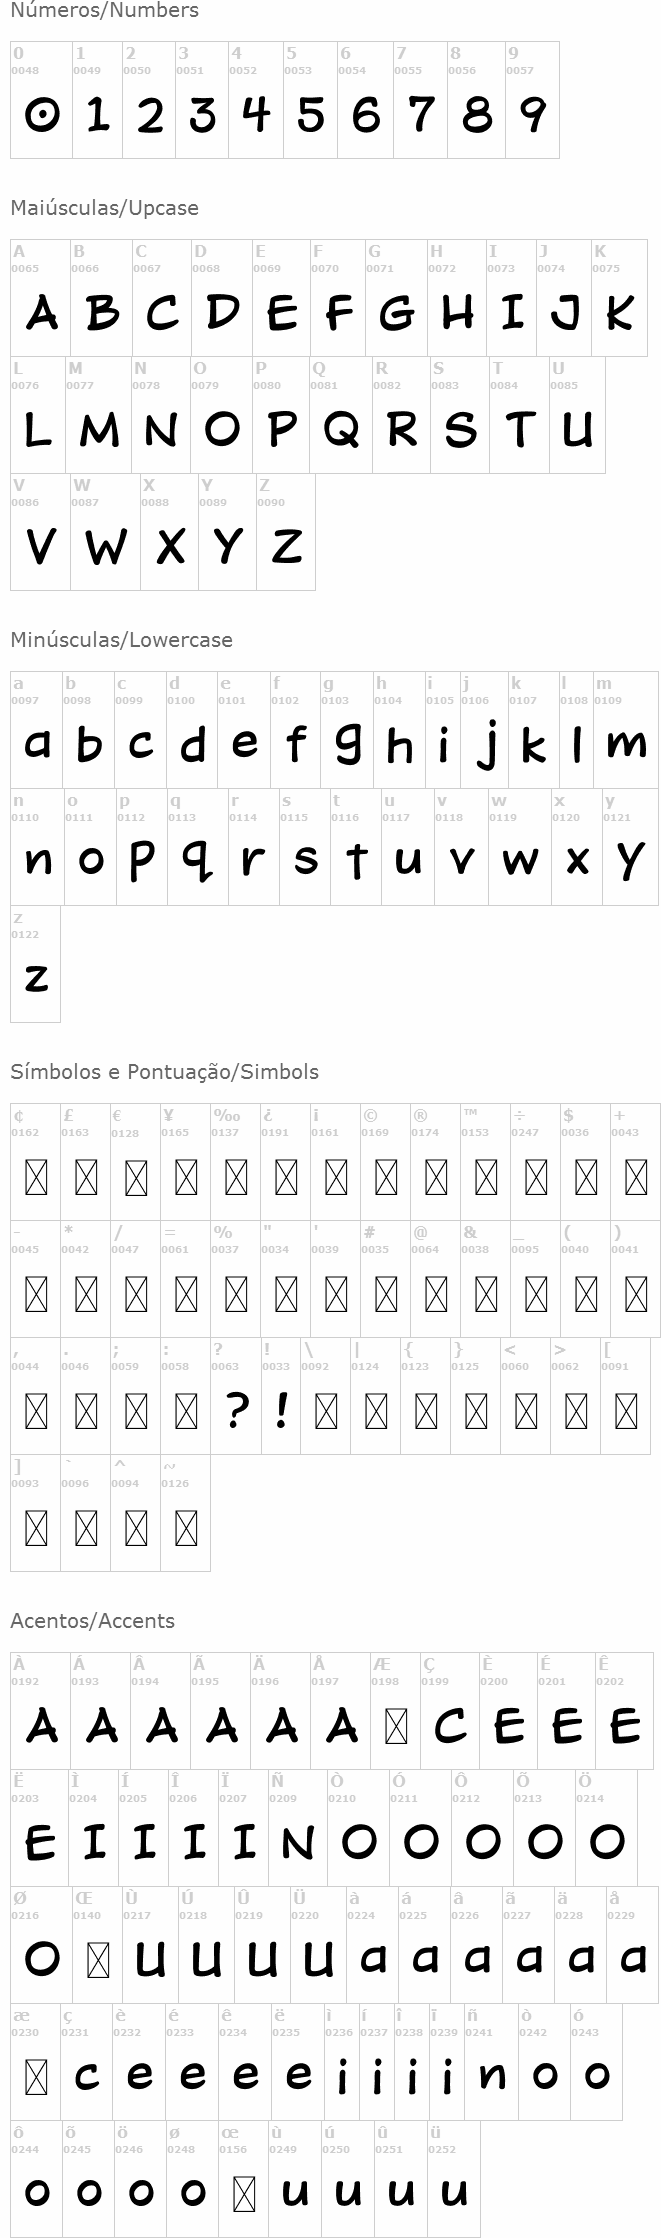Select the number 0 glyph preview
The height and width of the screenshot is (2238, 661).
point(41,100)
